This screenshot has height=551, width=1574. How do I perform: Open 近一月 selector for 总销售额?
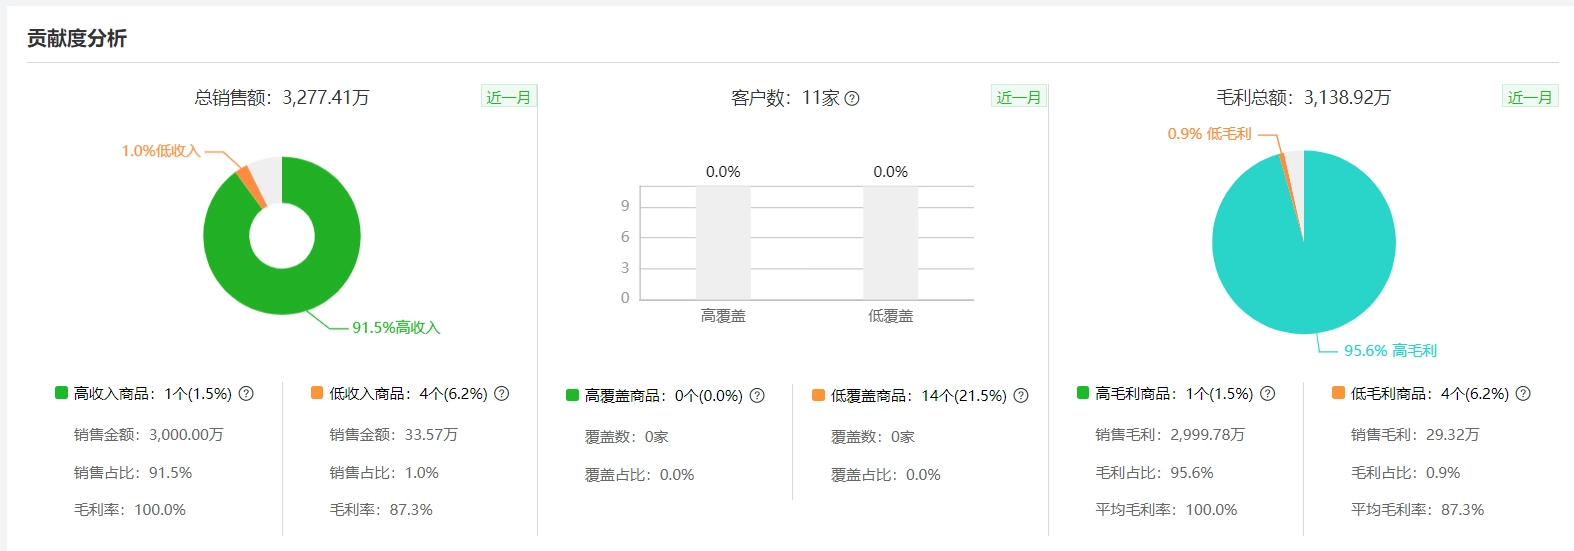tap(509, 97)
